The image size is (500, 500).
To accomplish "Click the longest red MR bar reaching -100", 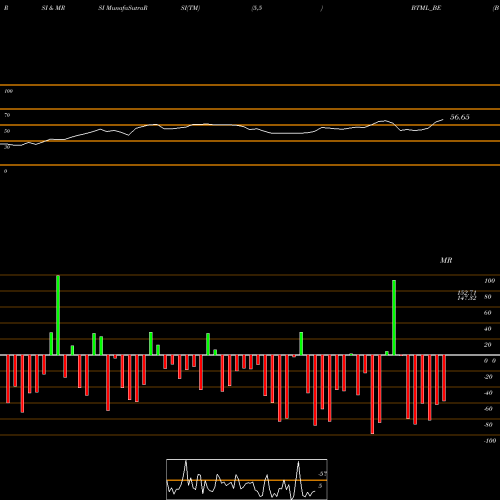I will (372, 394).
